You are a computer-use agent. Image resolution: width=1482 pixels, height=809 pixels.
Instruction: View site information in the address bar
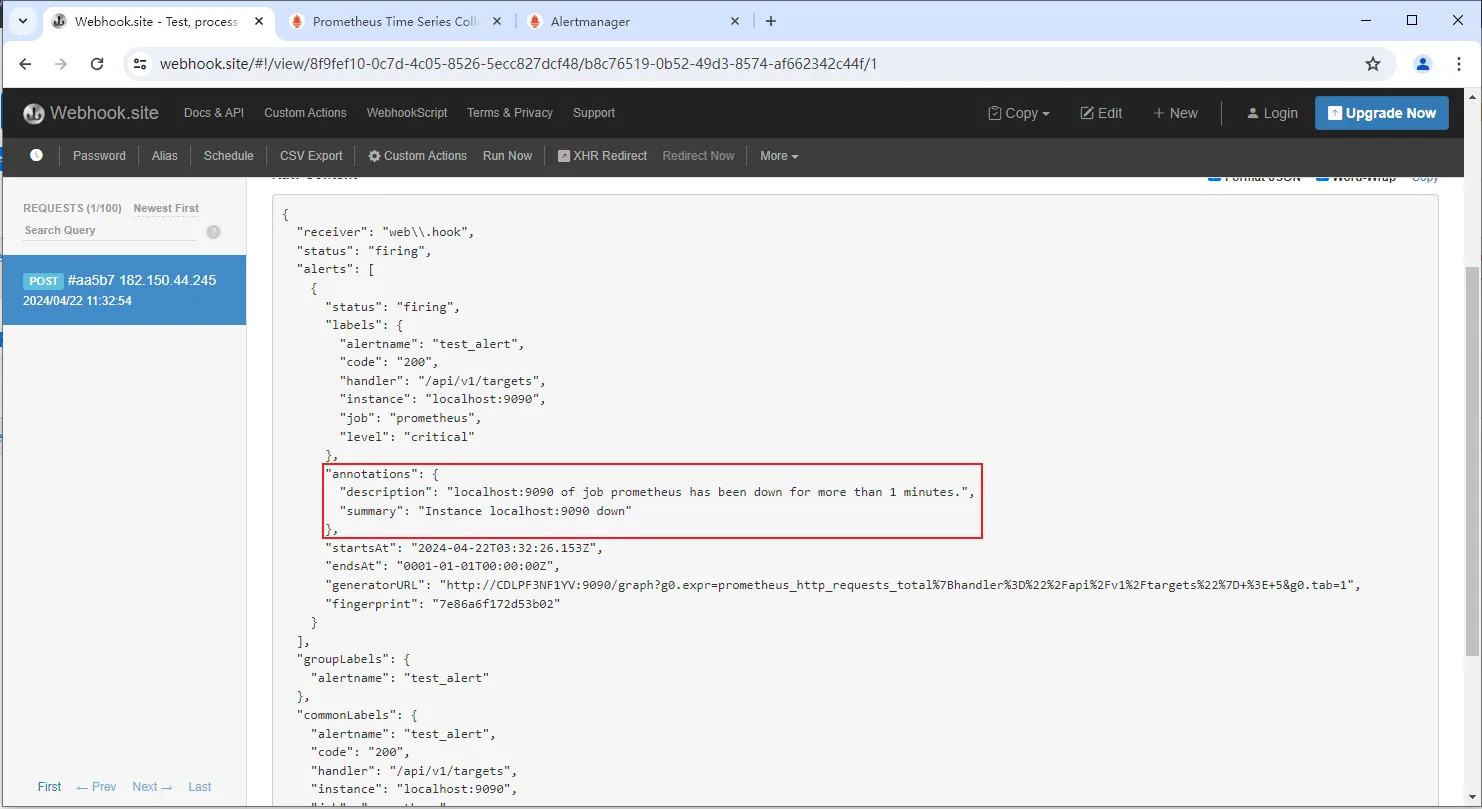(141, 64)
